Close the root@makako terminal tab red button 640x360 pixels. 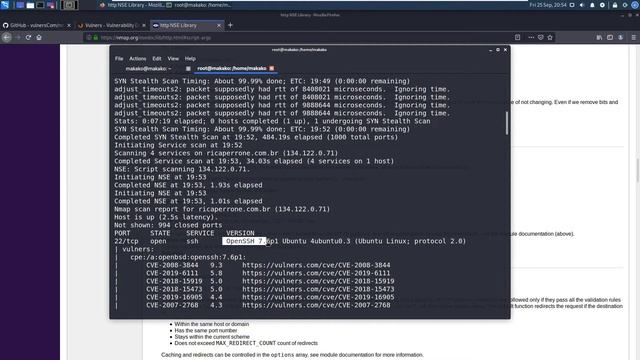[x=272, y=69]
